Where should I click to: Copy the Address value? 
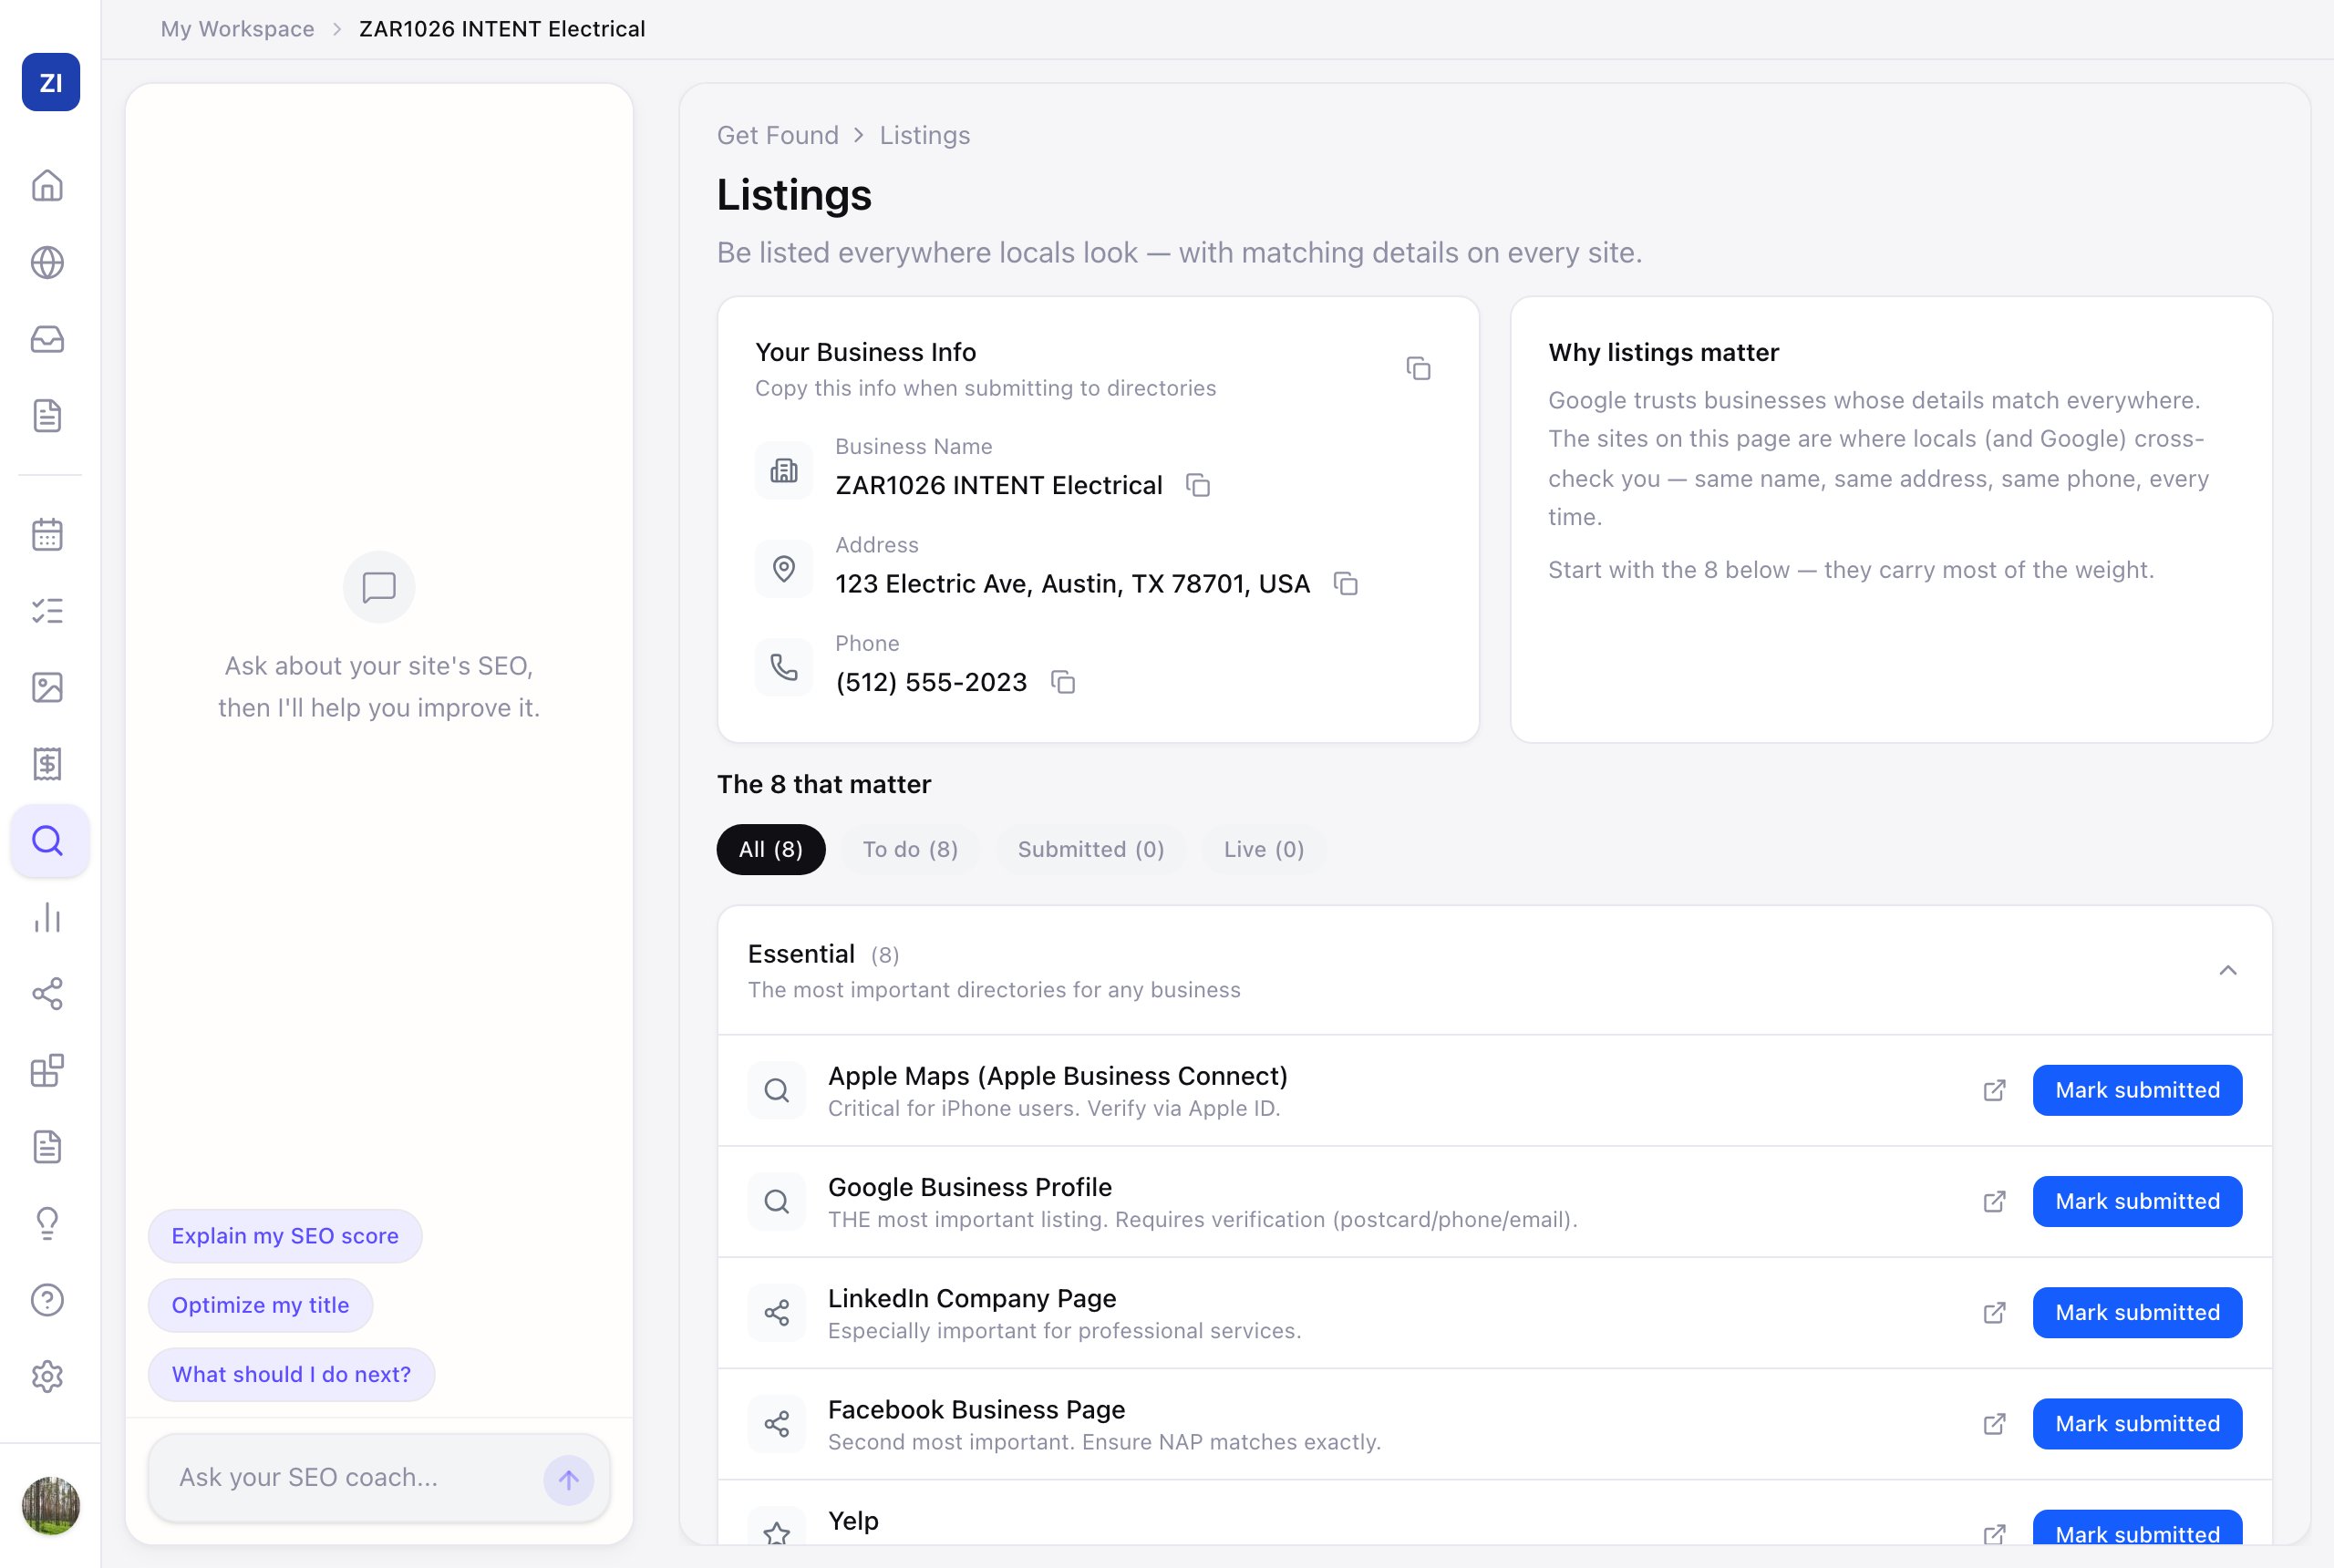(1346, 584)
